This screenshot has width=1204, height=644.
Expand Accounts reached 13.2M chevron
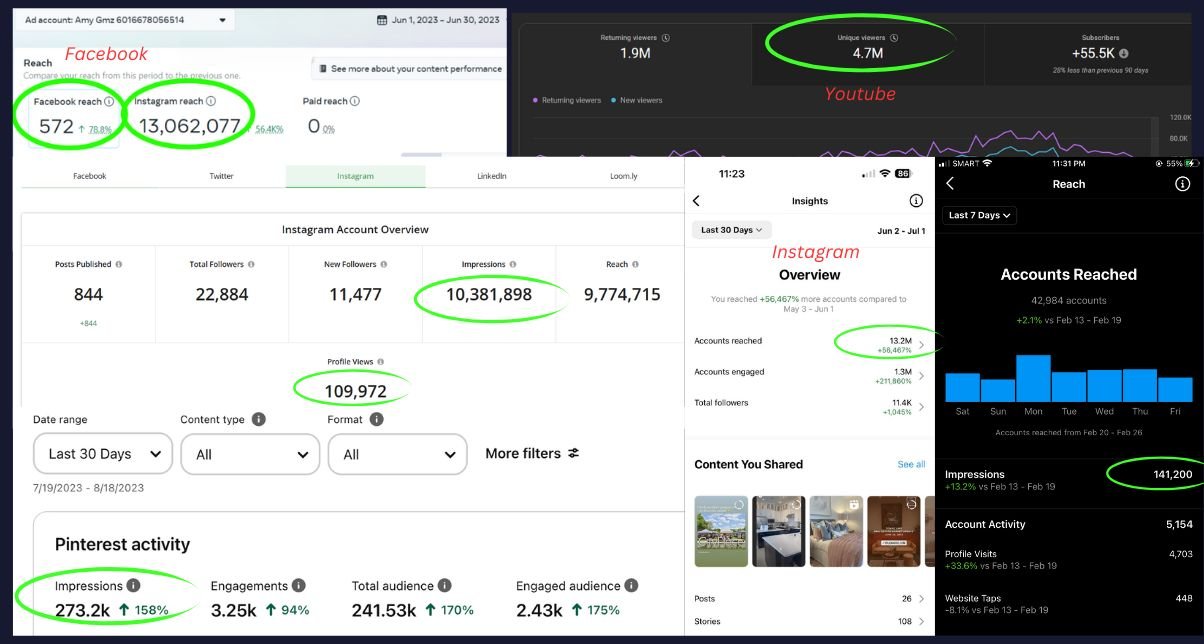point(921,346)
